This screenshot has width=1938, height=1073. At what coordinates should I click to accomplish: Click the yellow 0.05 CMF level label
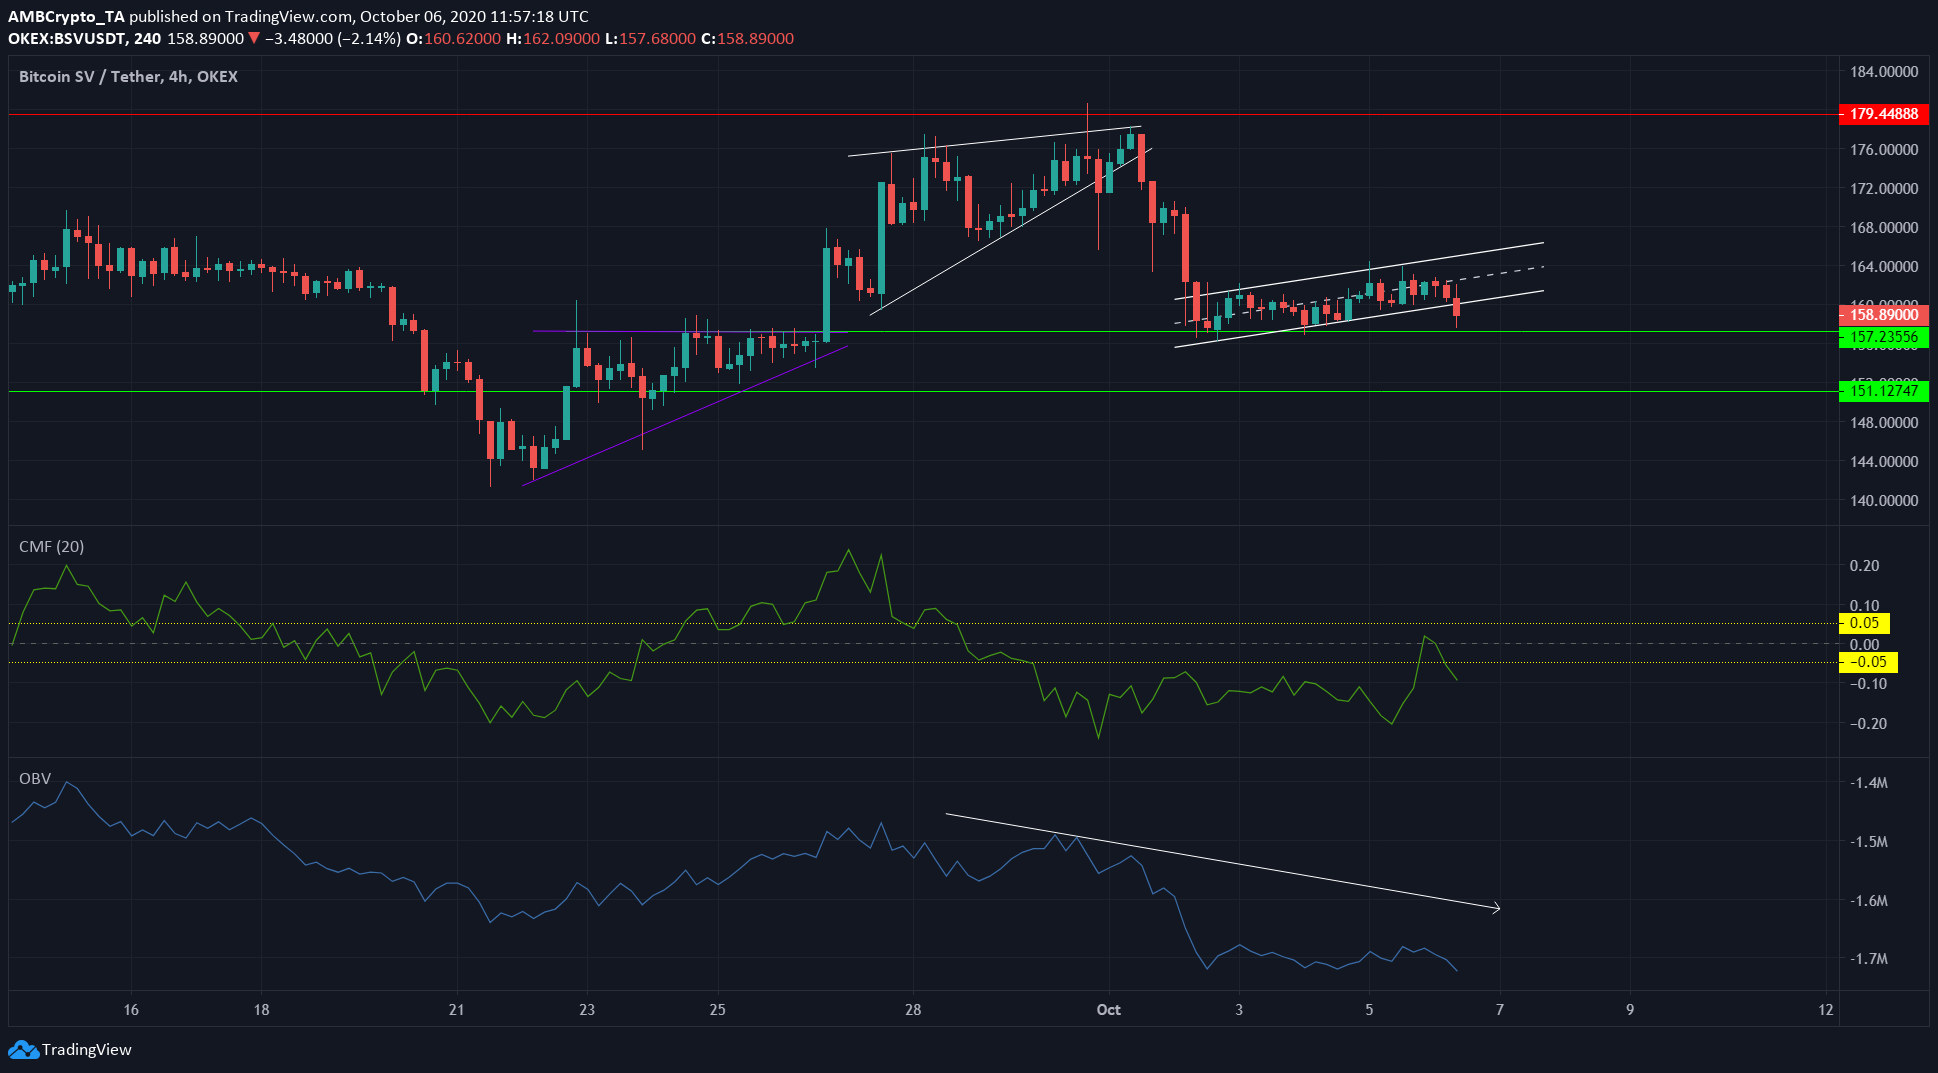click(1865, 623)
